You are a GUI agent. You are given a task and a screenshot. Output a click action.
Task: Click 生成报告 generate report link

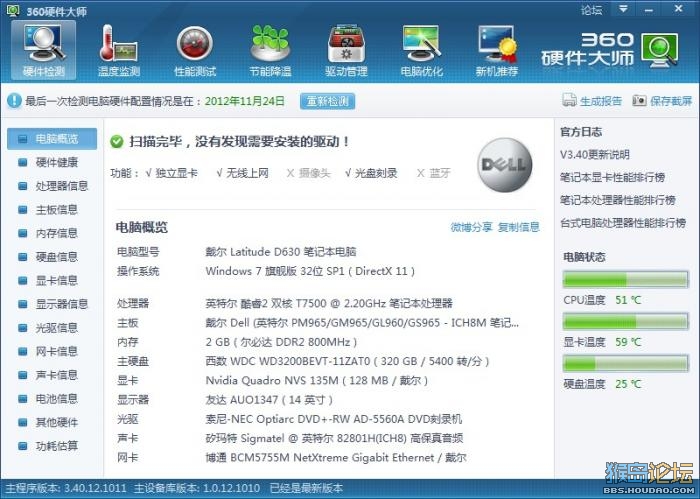click(x=600, y=101)
